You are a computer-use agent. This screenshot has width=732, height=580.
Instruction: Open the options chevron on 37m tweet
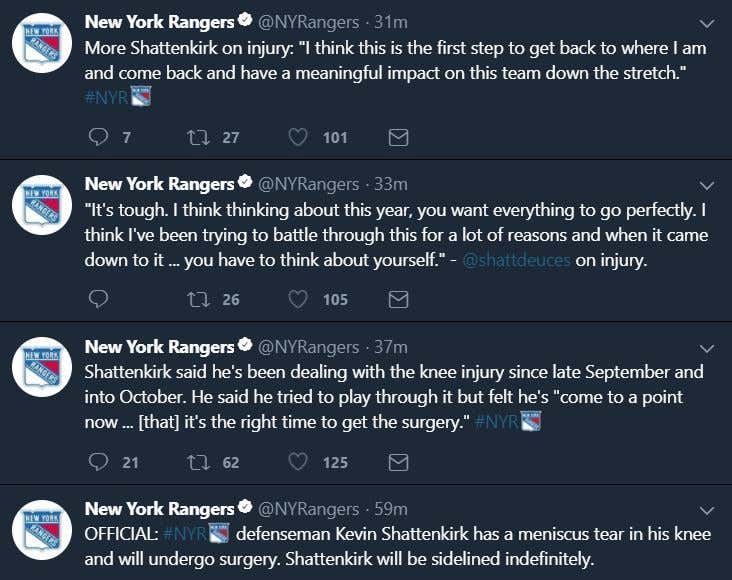707,348
